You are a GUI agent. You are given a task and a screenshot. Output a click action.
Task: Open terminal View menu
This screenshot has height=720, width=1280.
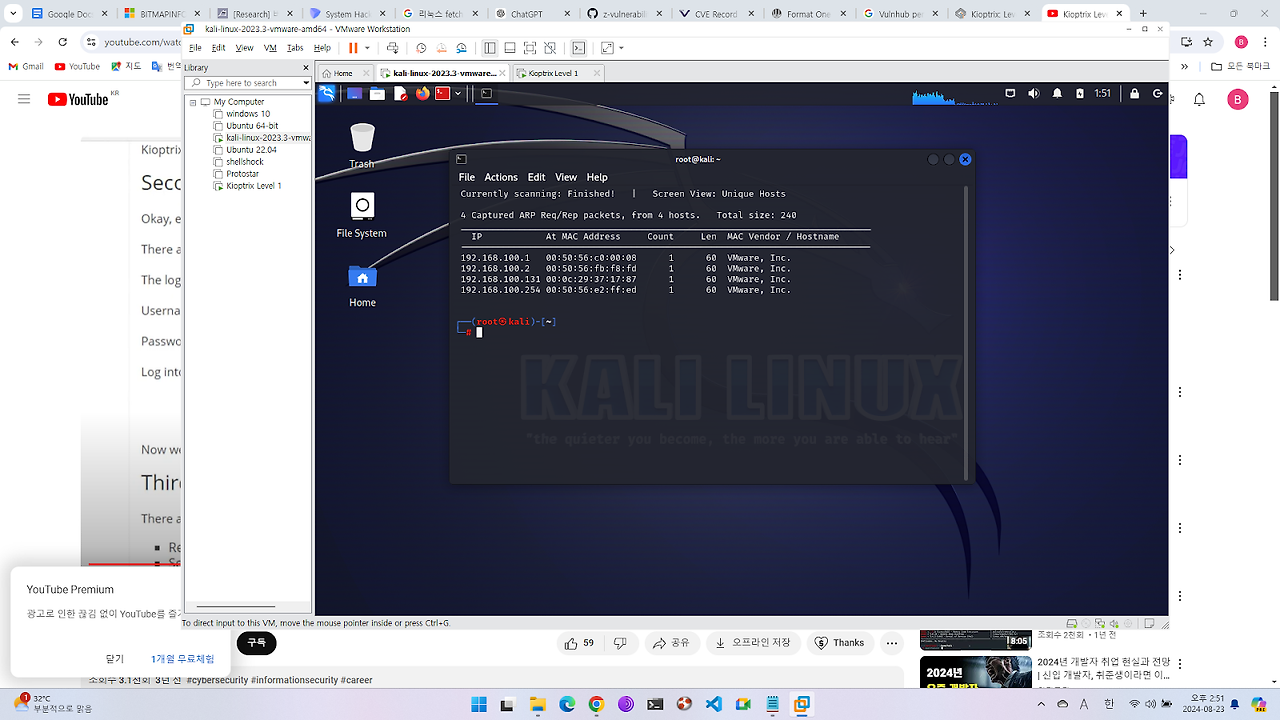(566, 177)
